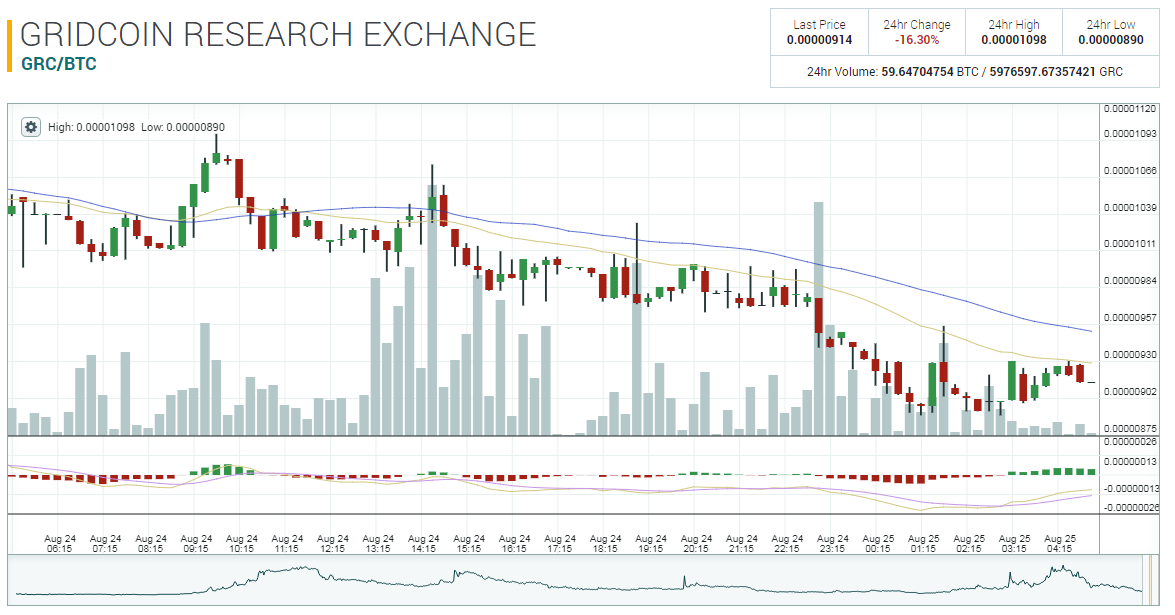This screenshot has width=1175, height=615.
Task: Click the Aug 24 12:15 time label
Action: tap(333, 544)
